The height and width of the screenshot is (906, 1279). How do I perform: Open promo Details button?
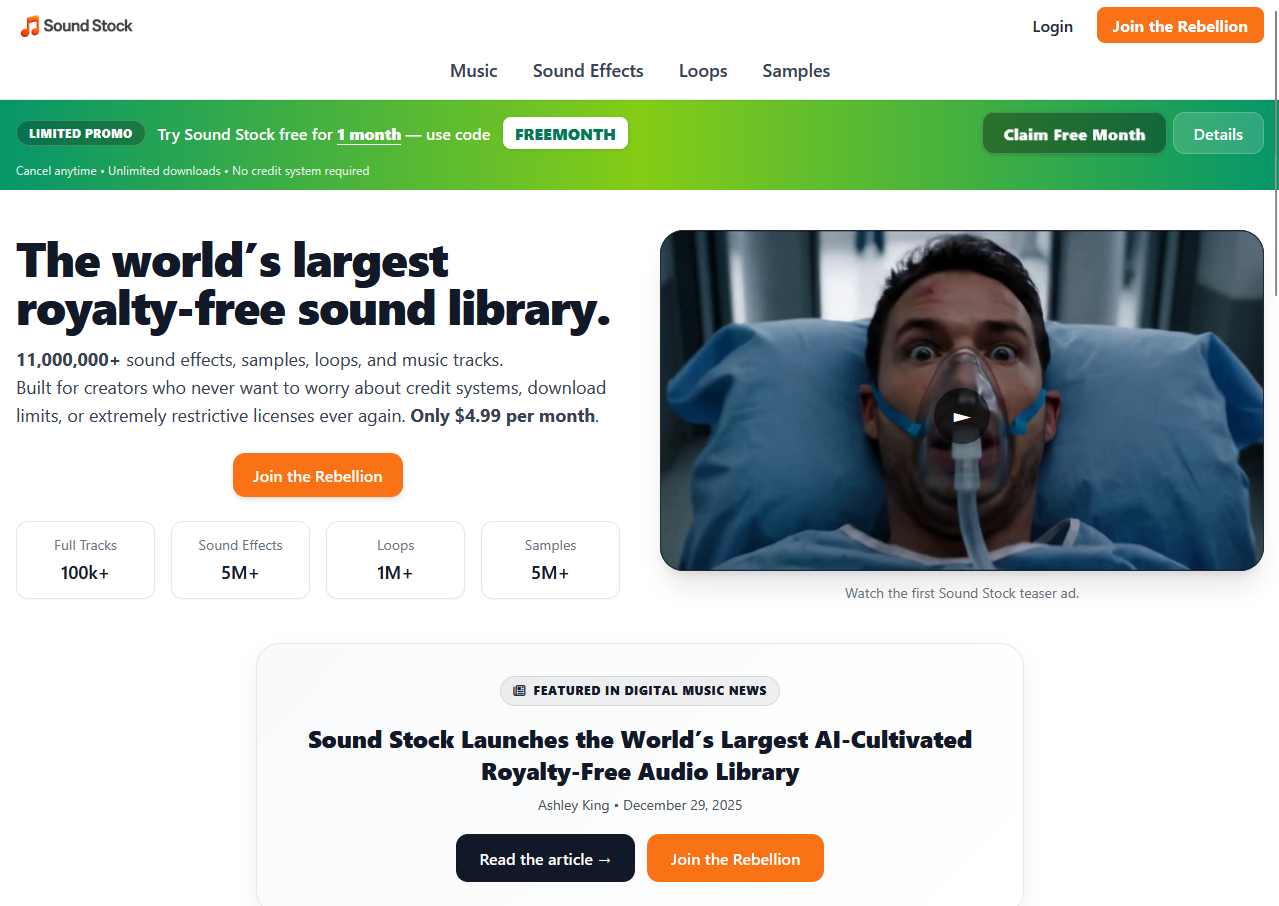tap(1218, 134)
